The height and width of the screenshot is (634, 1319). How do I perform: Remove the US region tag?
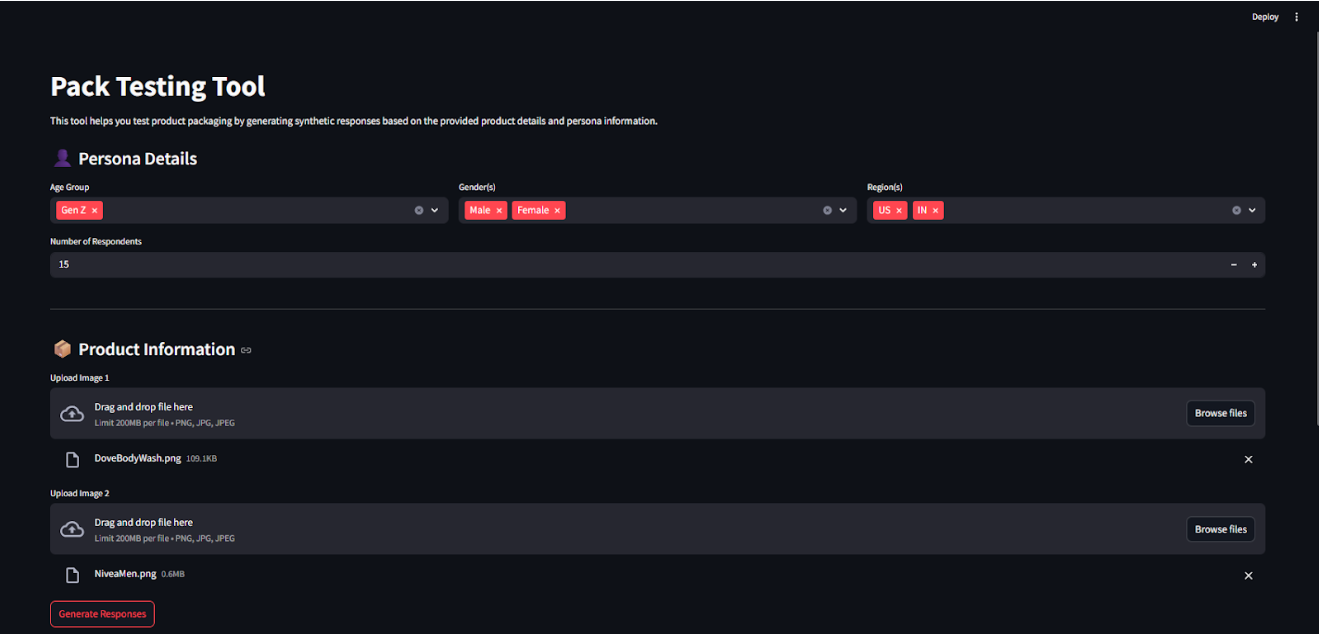[899, 210]
